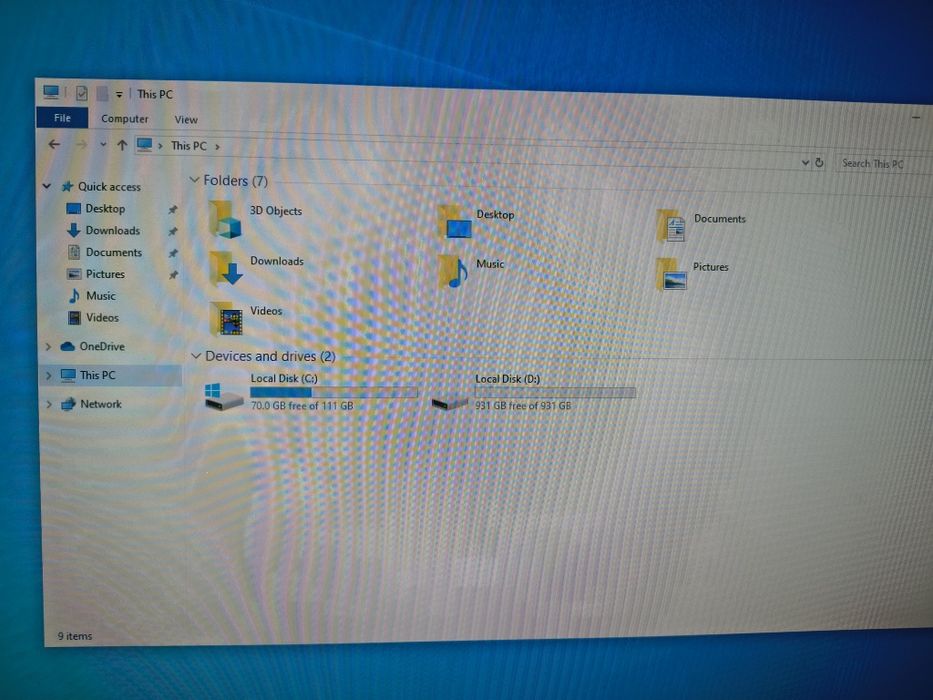Unpin Desktop using its pin icon

click(173, 210)
